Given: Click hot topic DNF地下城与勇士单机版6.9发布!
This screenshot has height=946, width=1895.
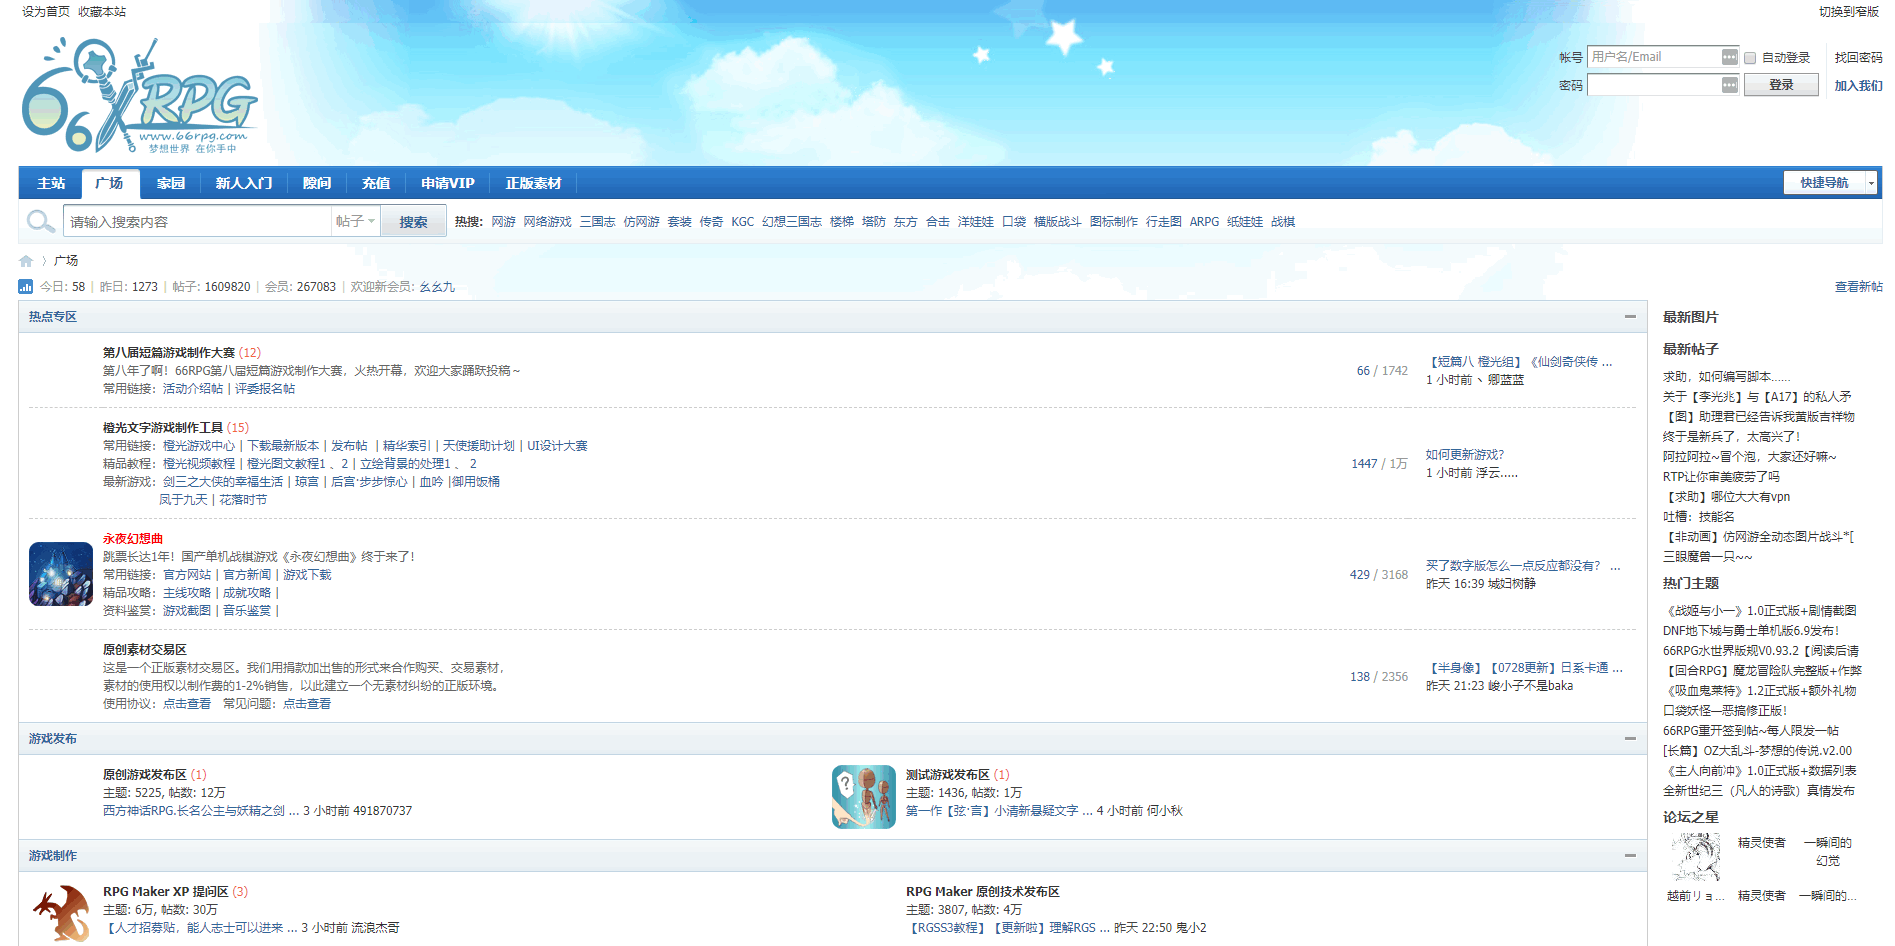Looking at the screenshot, I should coord(1751,631).
